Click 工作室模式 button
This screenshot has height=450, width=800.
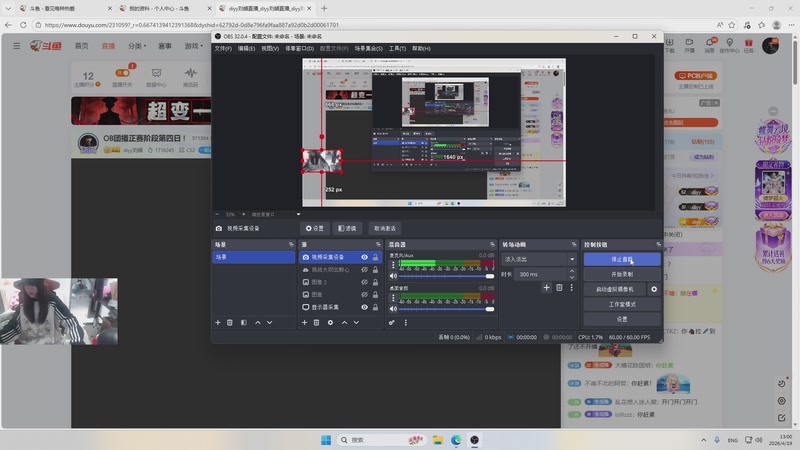coord(622,304)
